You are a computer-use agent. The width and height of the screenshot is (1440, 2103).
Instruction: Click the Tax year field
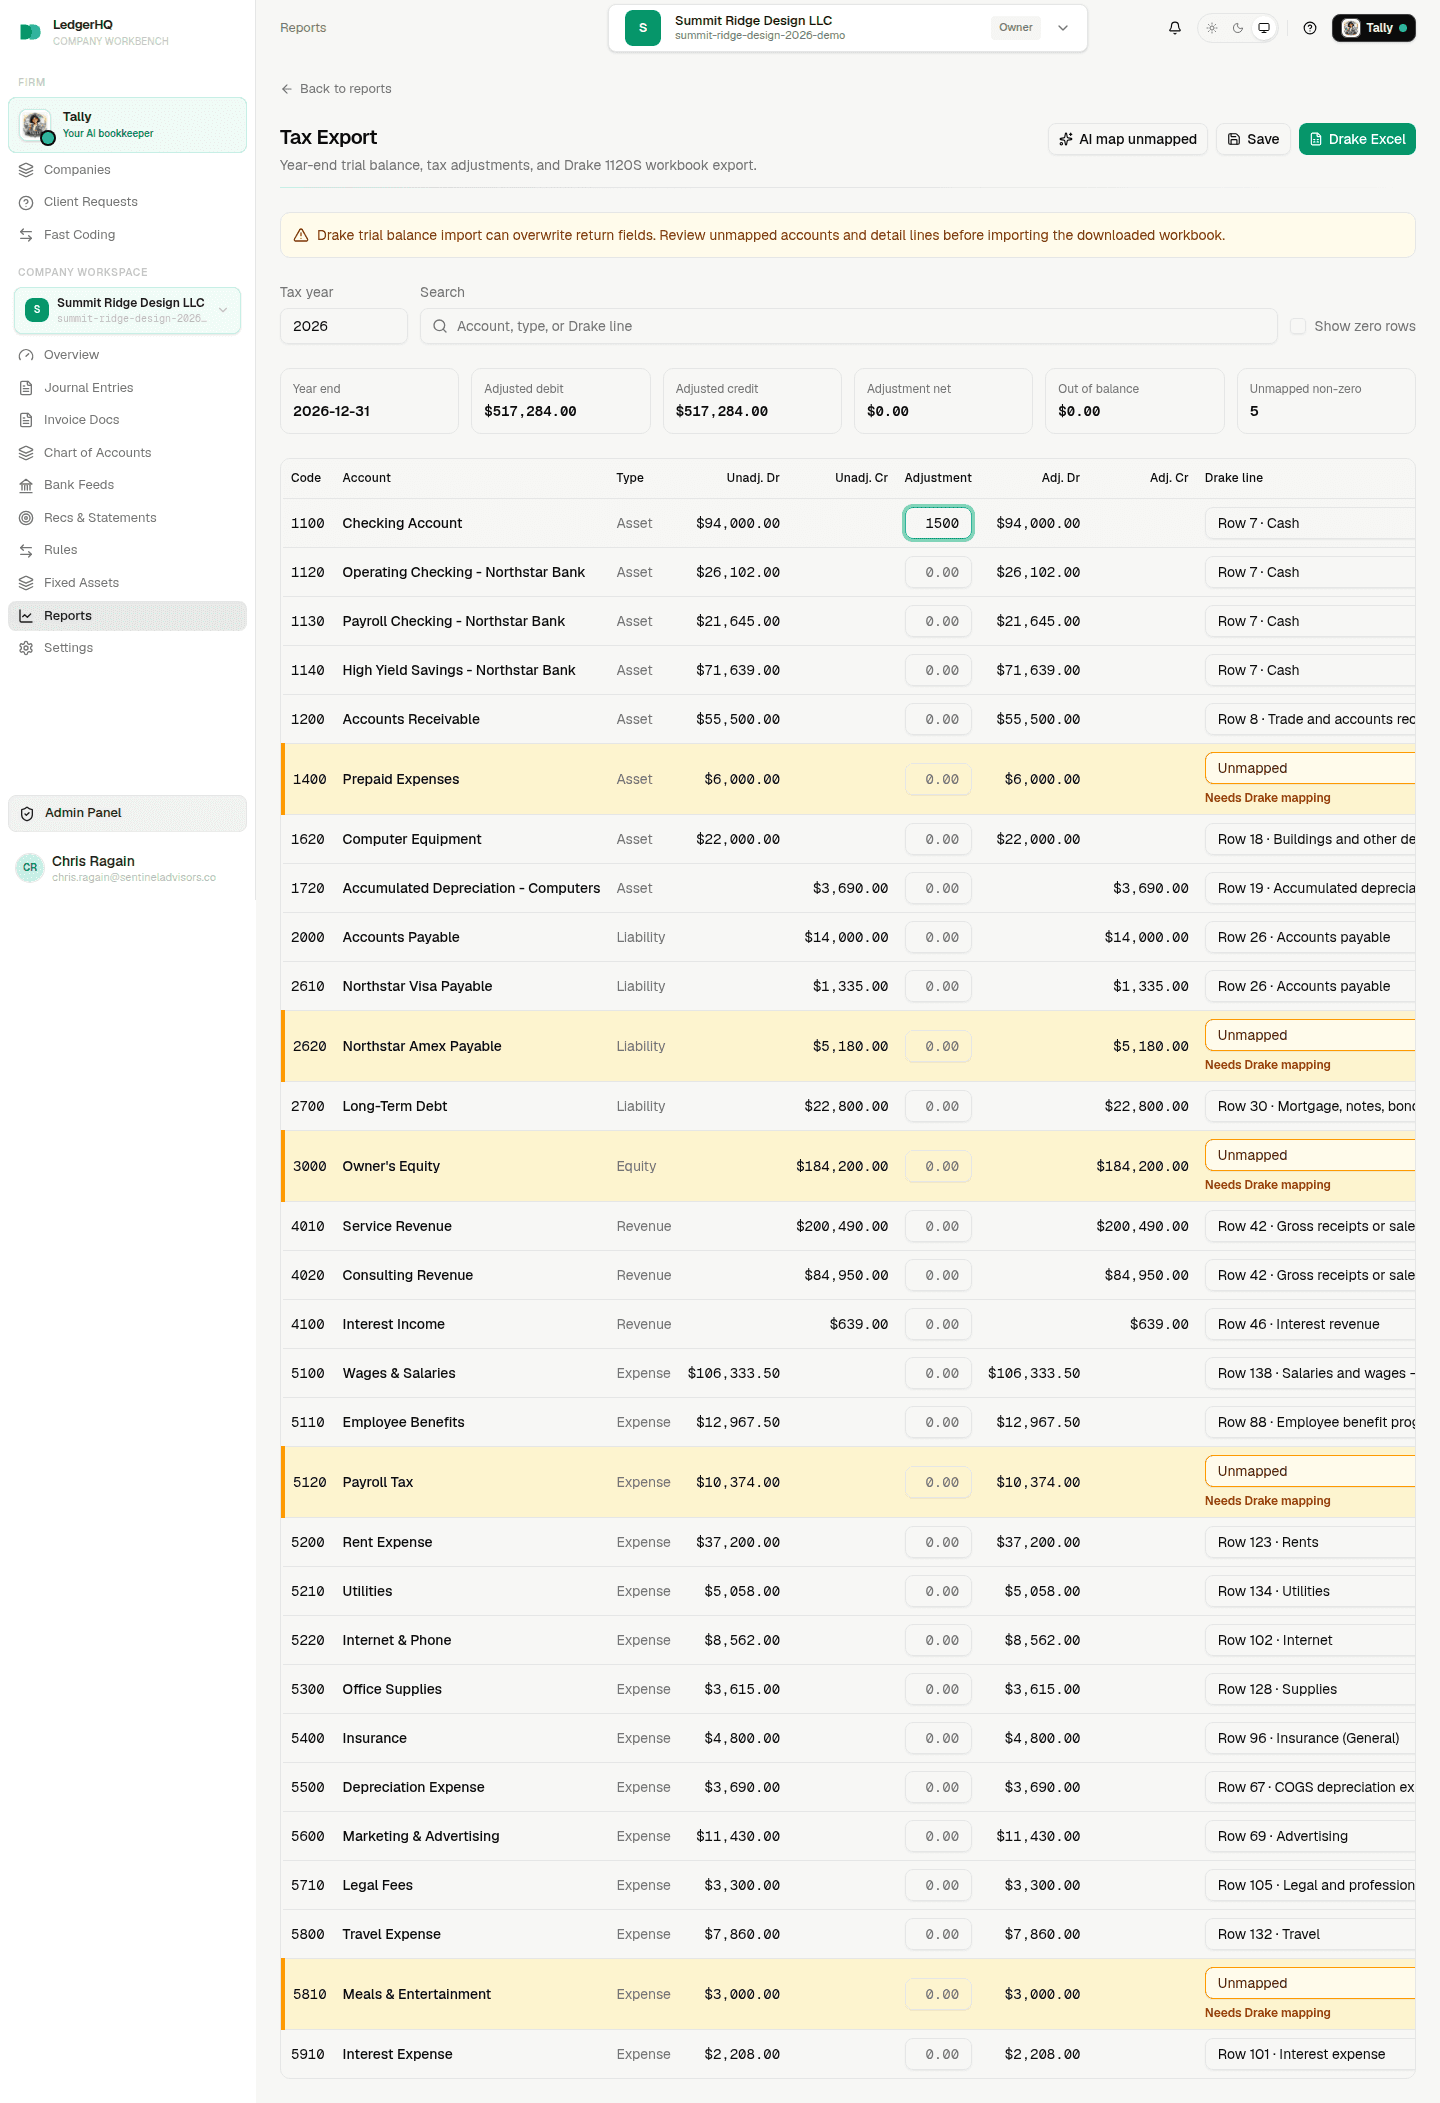[344, 326]
